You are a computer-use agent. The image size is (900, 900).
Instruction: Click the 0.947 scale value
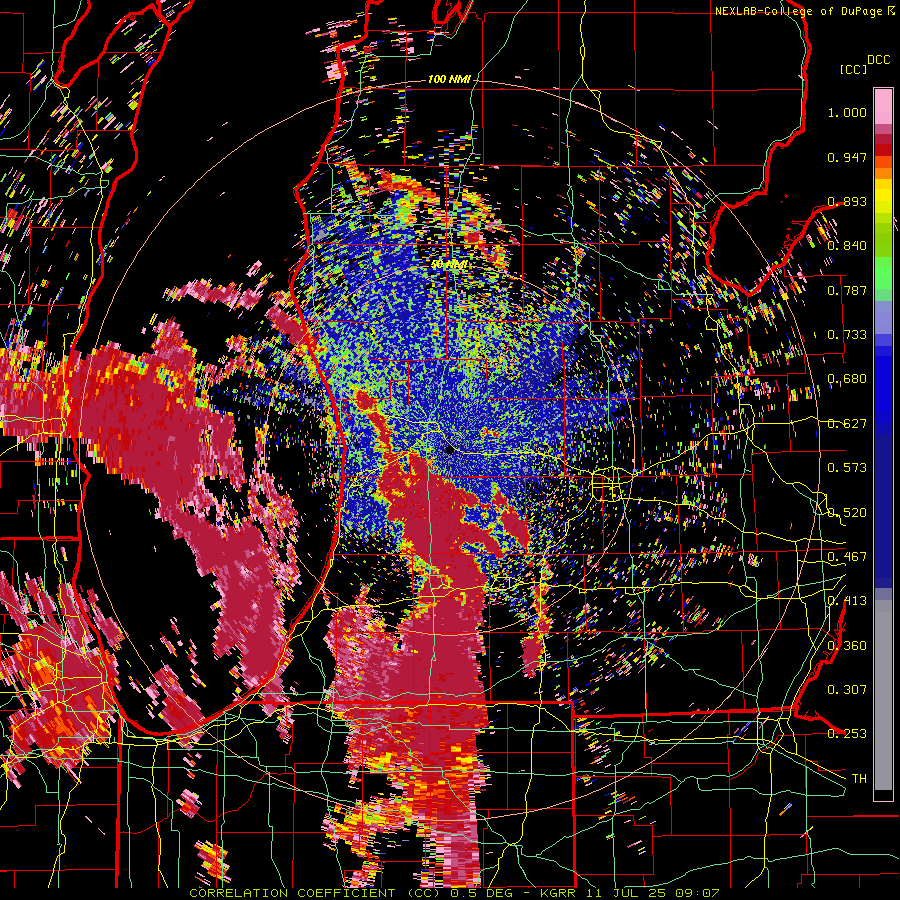pyautogui.click(x=847, y=157)
